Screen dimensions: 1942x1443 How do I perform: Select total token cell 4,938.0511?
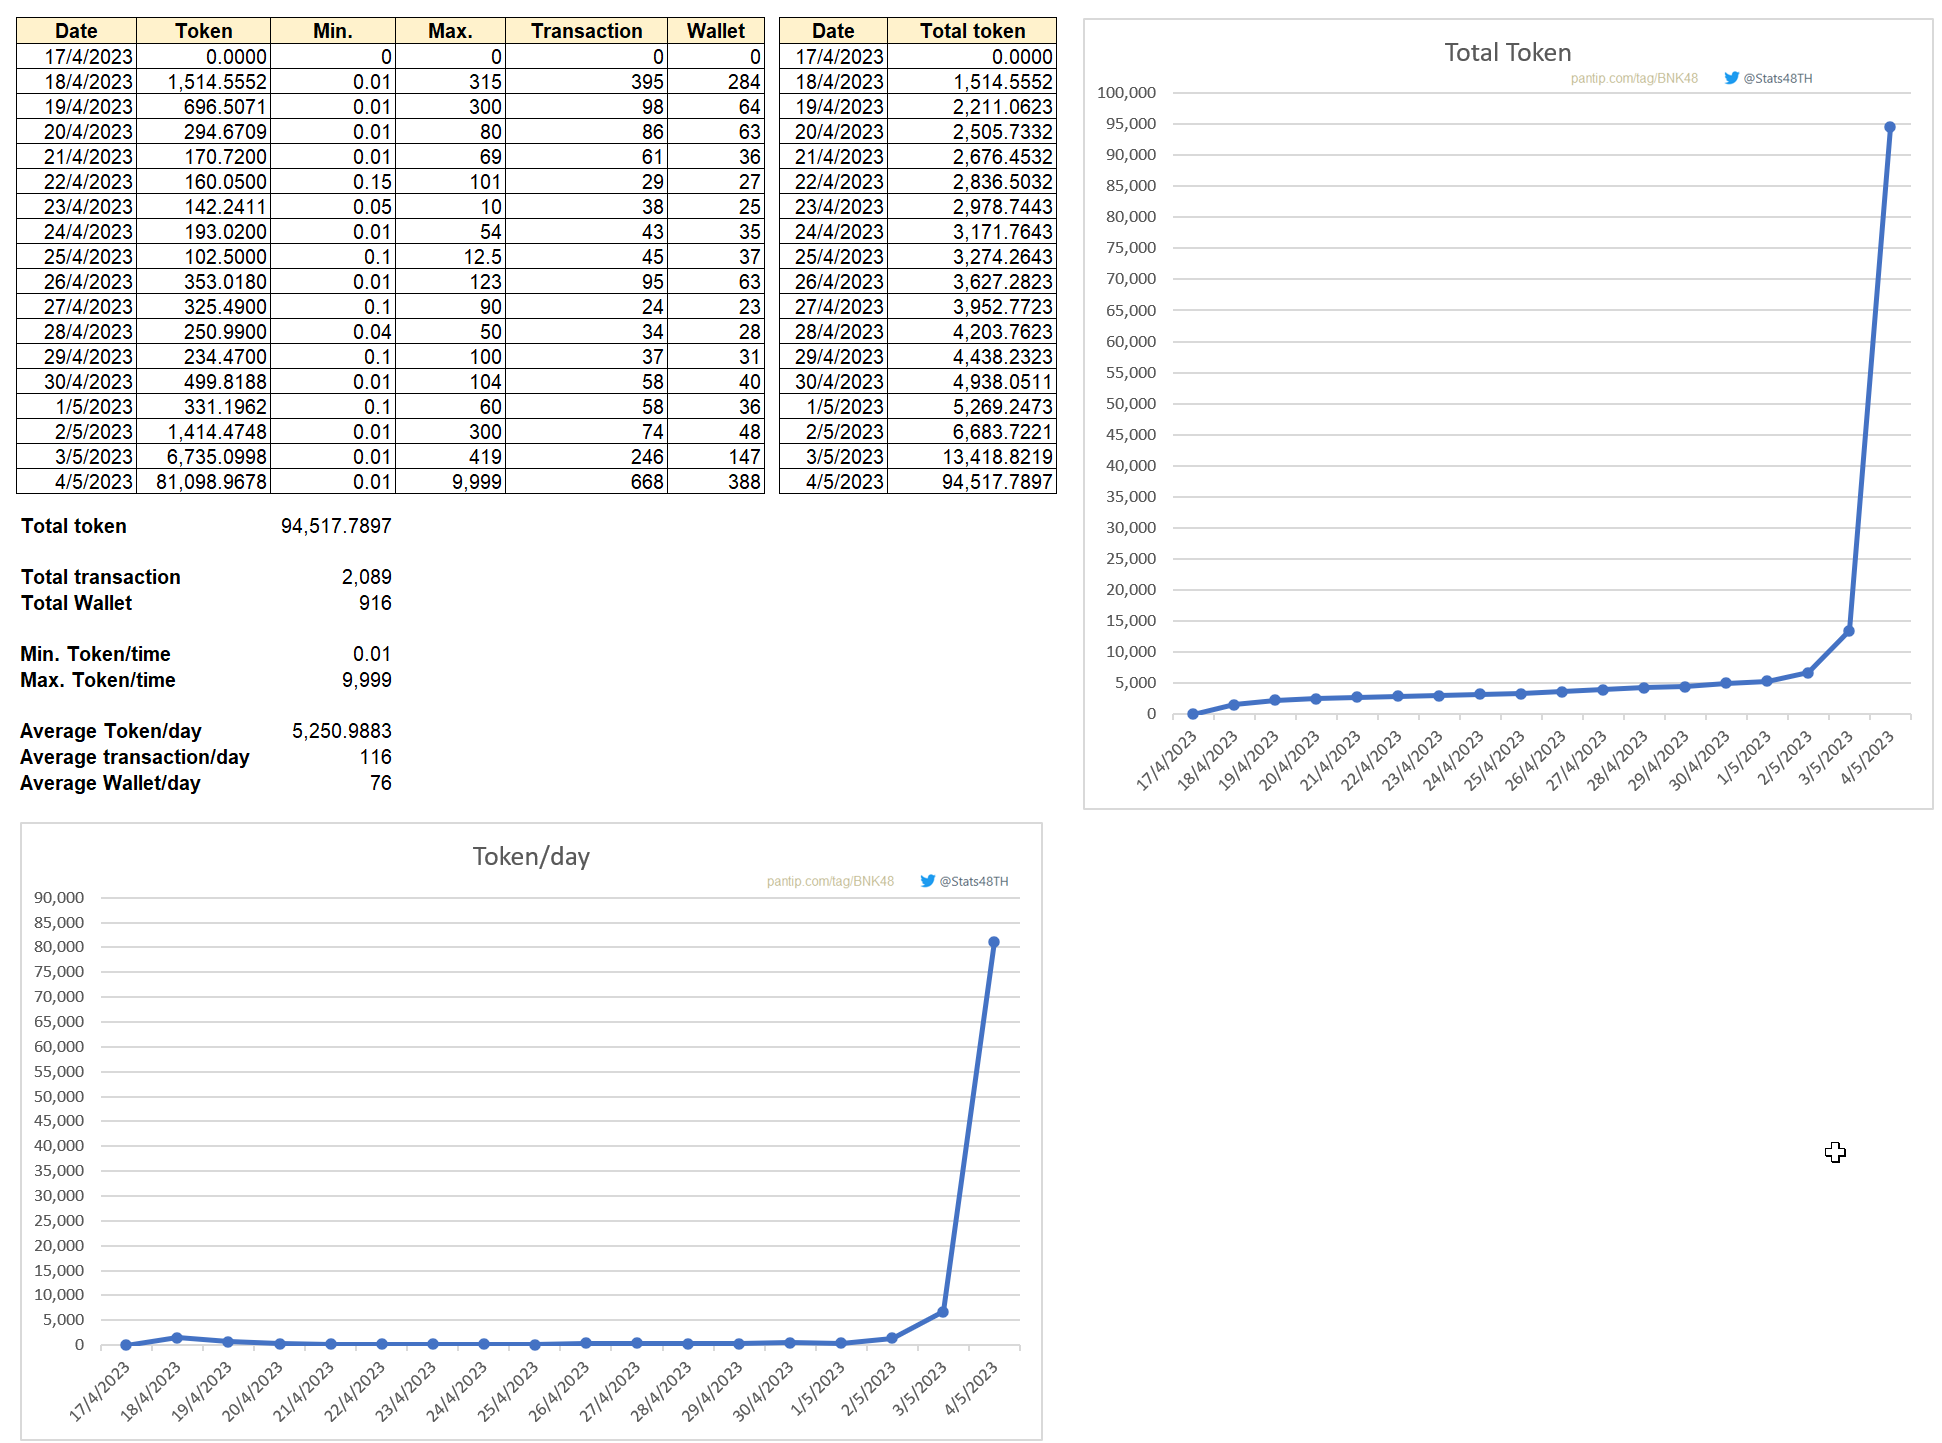click(972, 381)
